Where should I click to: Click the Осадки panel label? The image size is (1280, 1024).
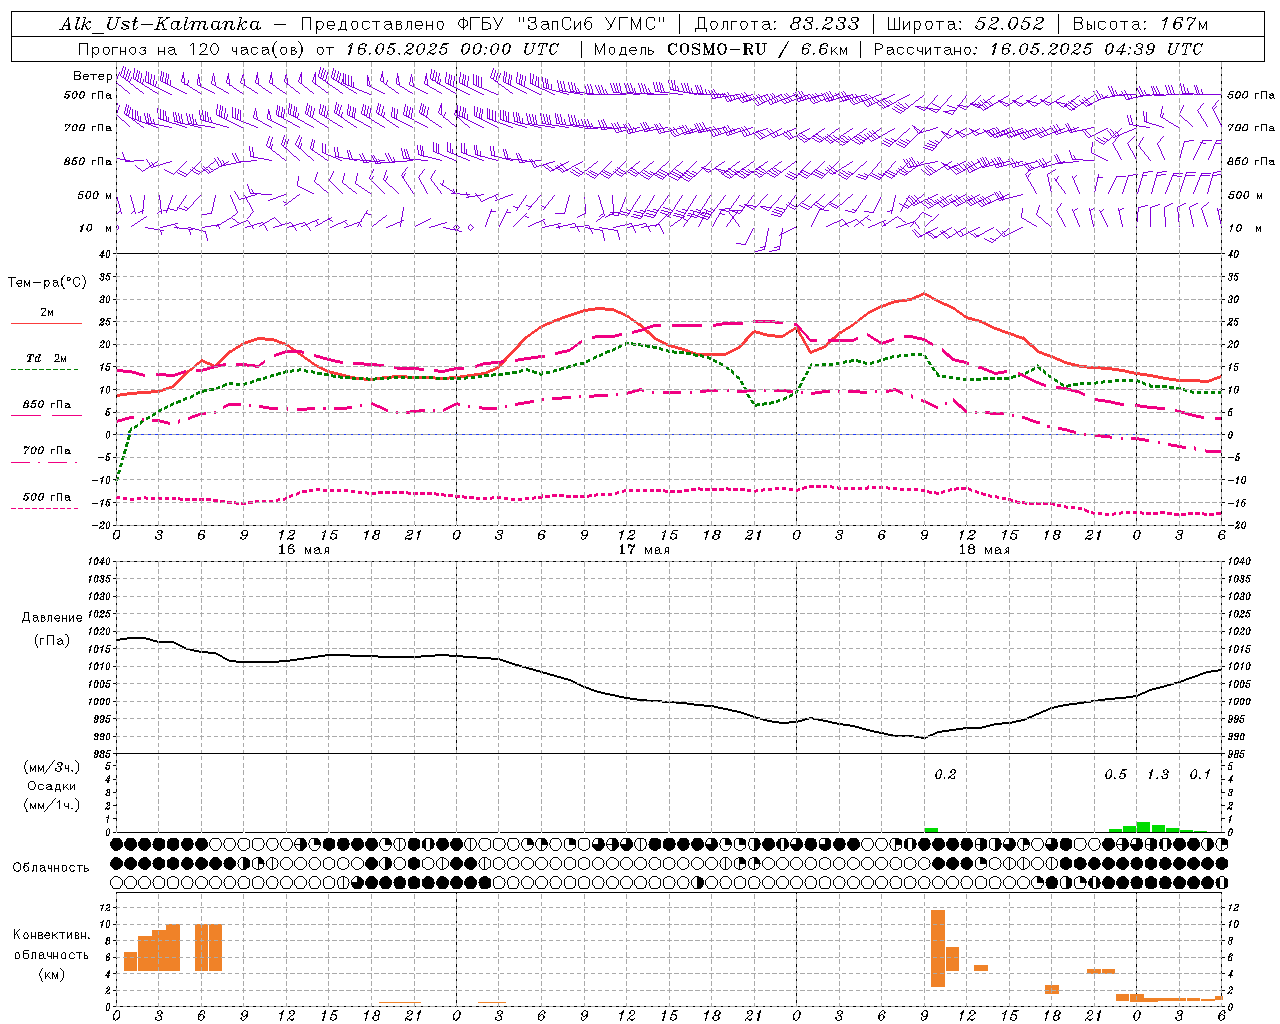click(52, 786)
